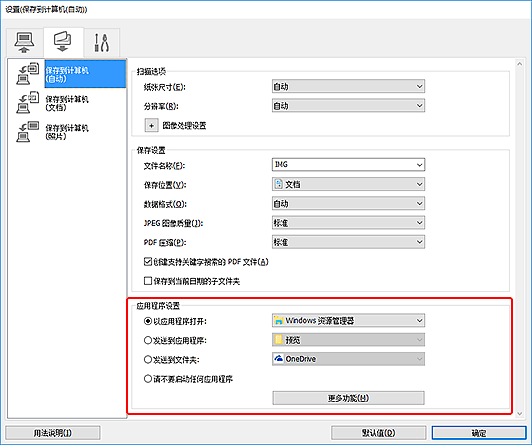
Task: Open the PDF 压缩 dropdown
Action: 348,242
